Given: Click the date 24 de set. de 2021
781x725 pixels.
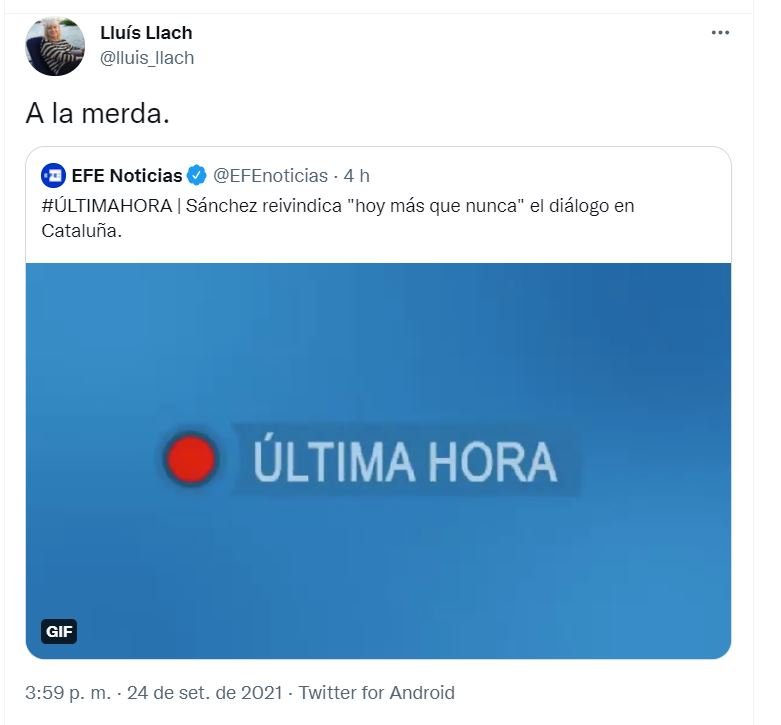Looking at the screenshot, I should [x=205, y=693].
